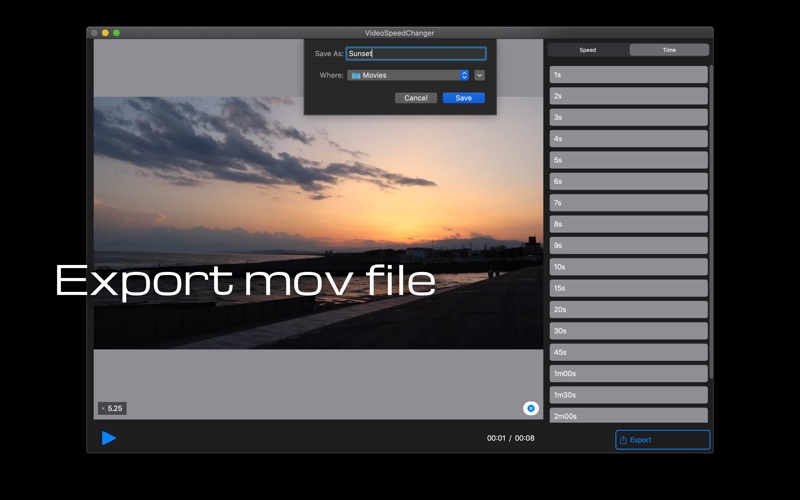Select the 9s duration preset
This screenshot has height=500, width=800.
629,245
